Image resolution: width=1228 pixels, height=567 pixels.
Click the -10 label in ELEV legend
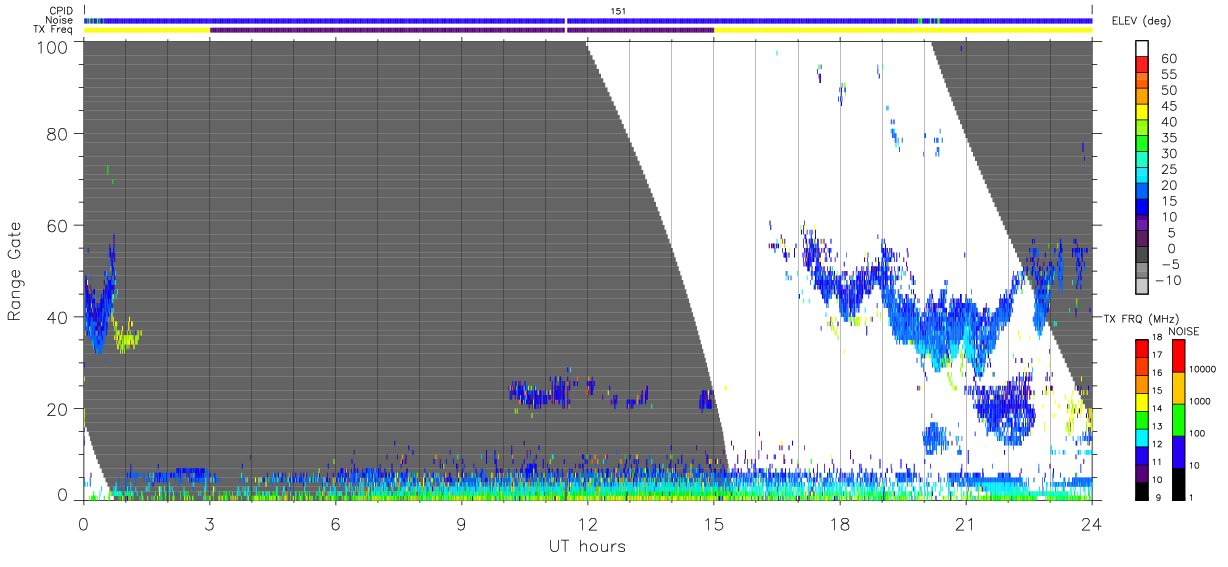[1166, 281]
